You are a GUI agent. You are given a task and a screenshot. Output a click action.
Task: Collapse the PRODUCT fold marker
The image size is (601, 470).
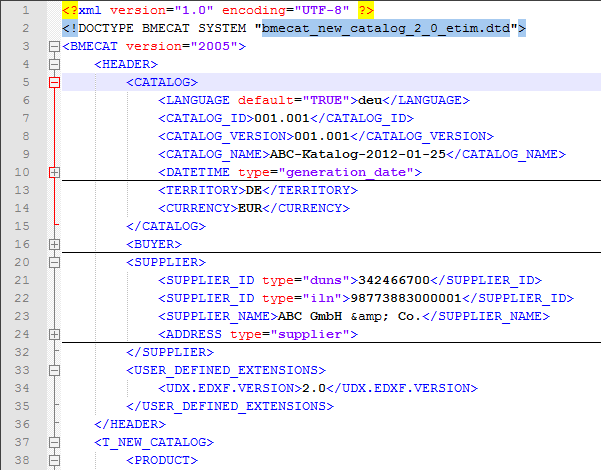click(54, 460)
